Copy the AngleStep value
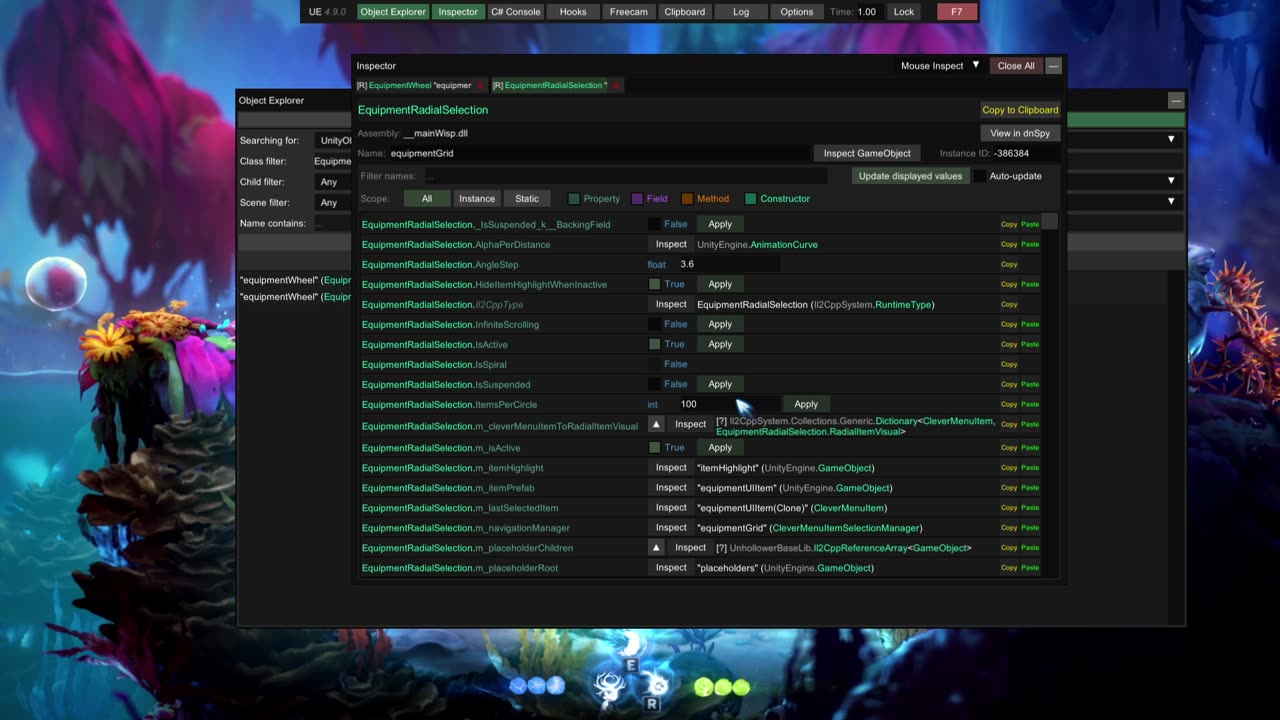1280x720 pixels. tap(1009, 264)
